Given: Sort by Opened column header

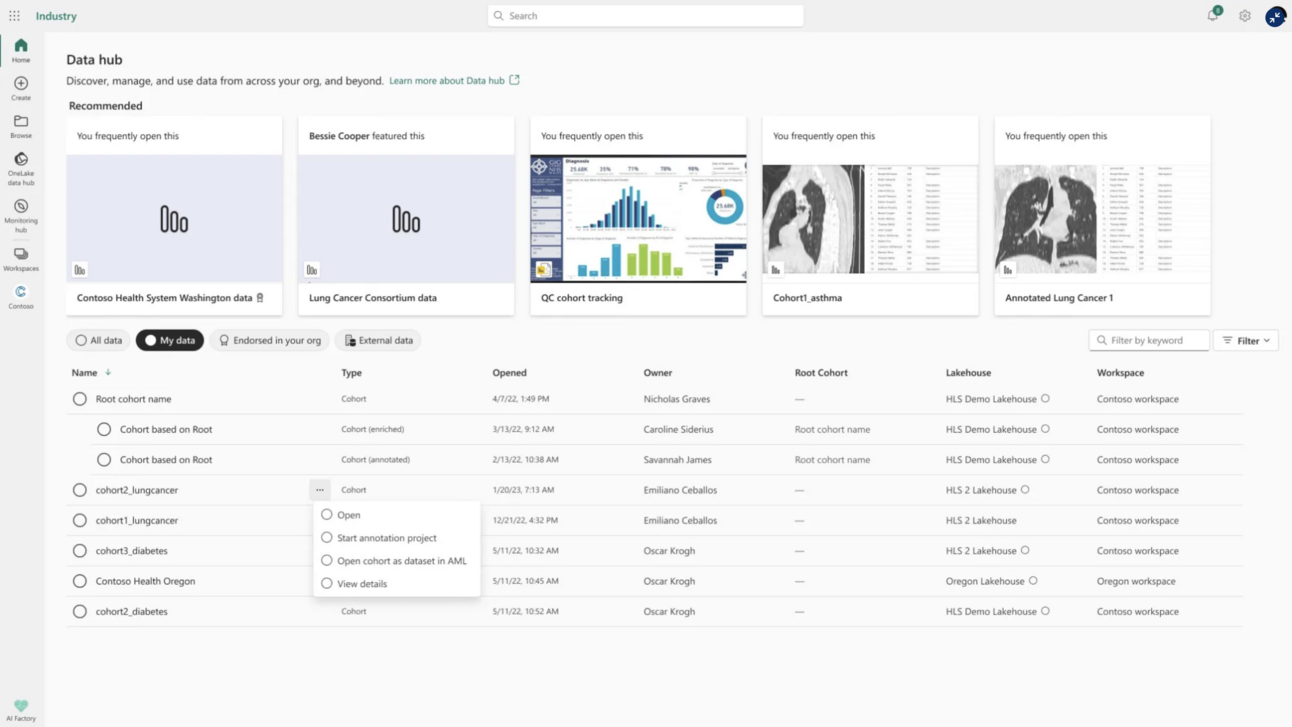Looking at the screenshot, I should click(x=509, y=373).
